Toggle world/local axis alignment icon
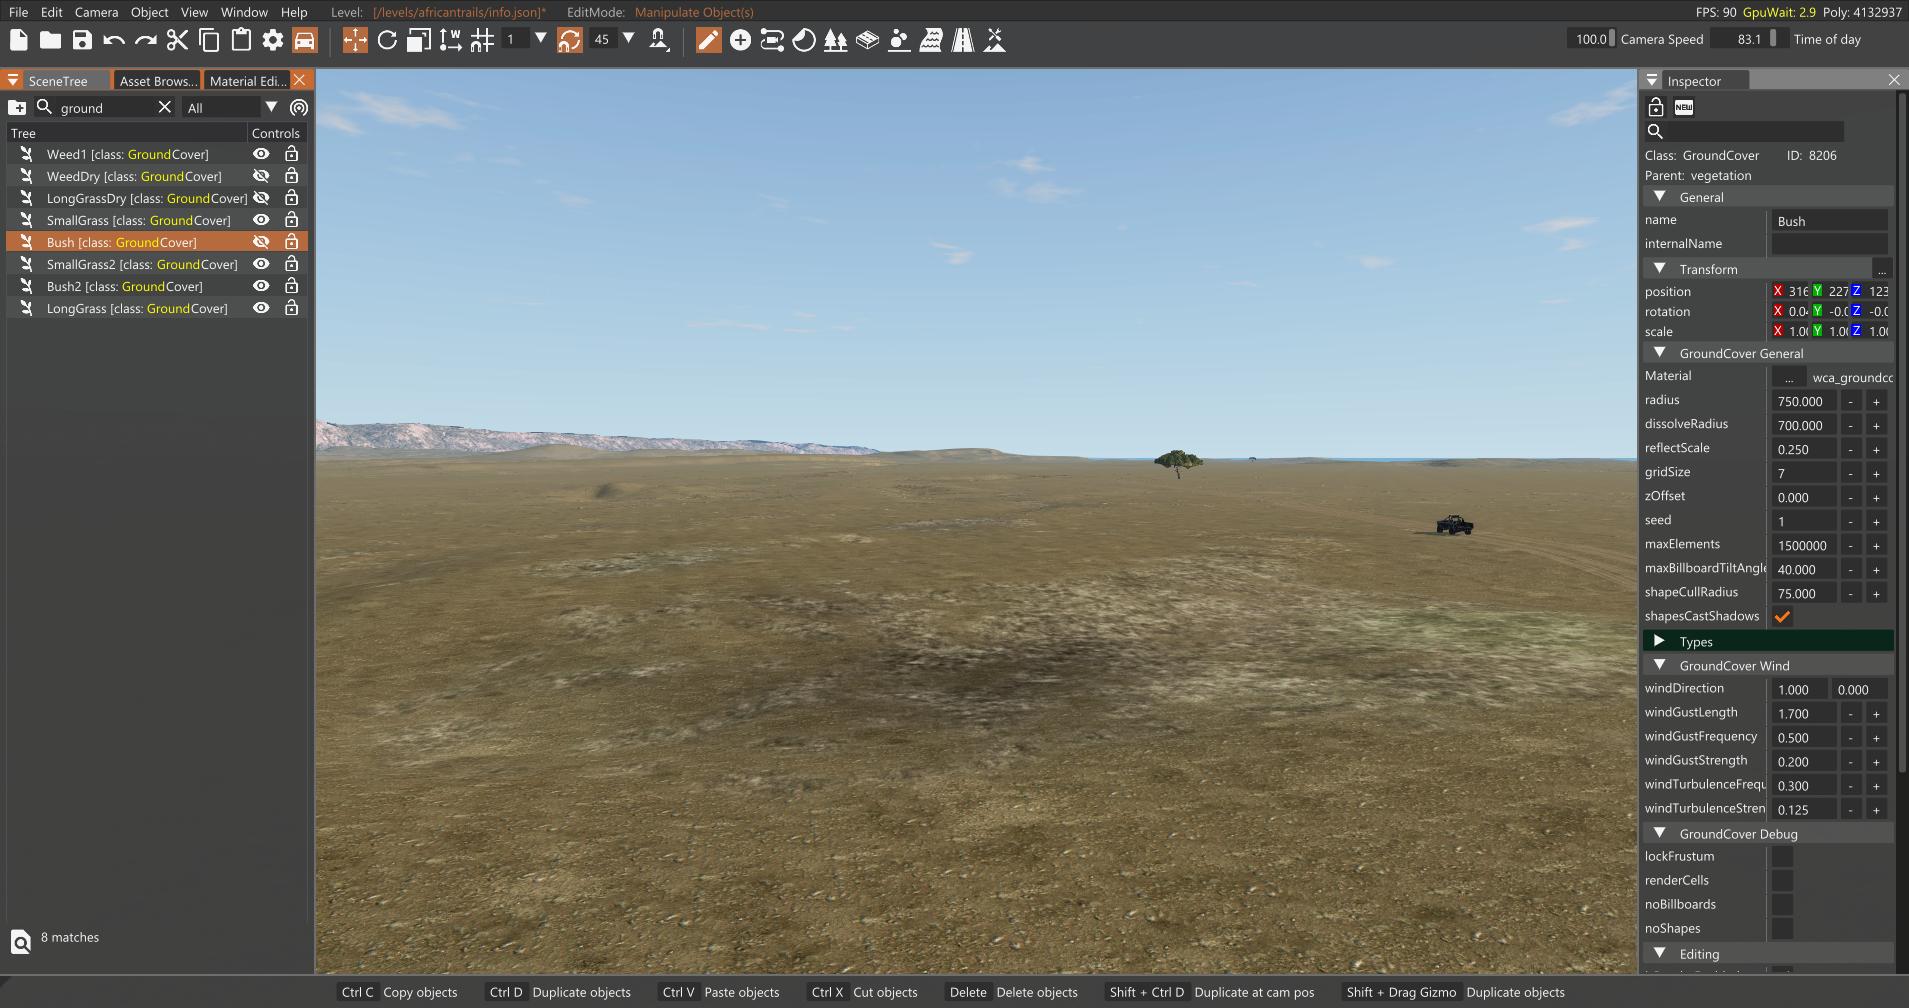1909x1008 pixels. pyautogui.click(x=451, y=40)
